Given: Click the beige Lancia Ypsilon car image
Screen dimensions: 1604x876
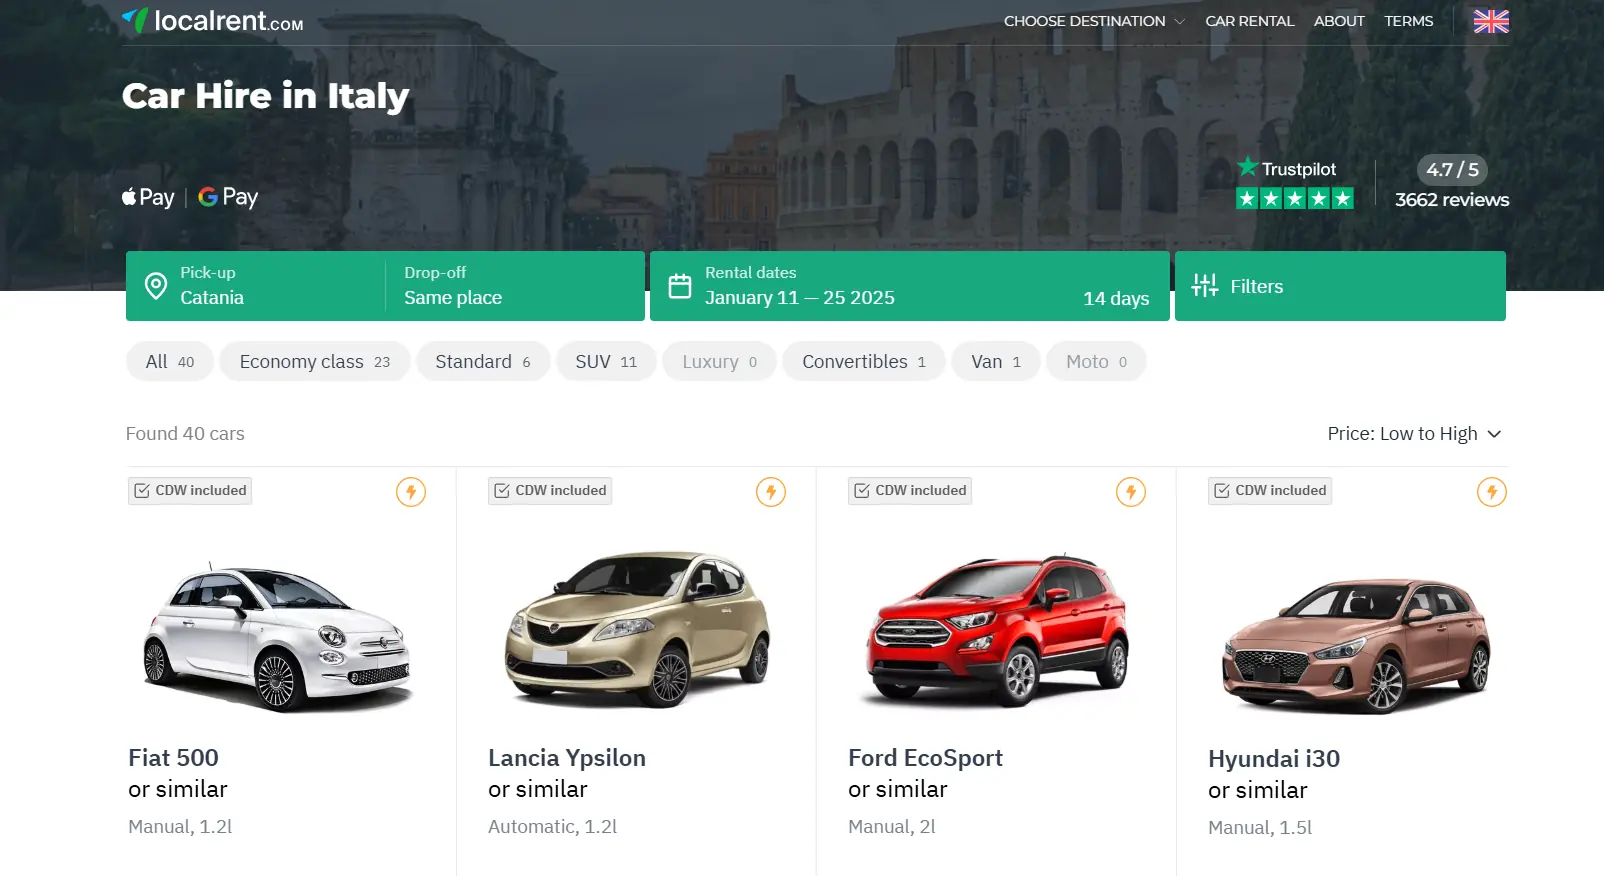Looking at the screenshot, I should [637, 630].
